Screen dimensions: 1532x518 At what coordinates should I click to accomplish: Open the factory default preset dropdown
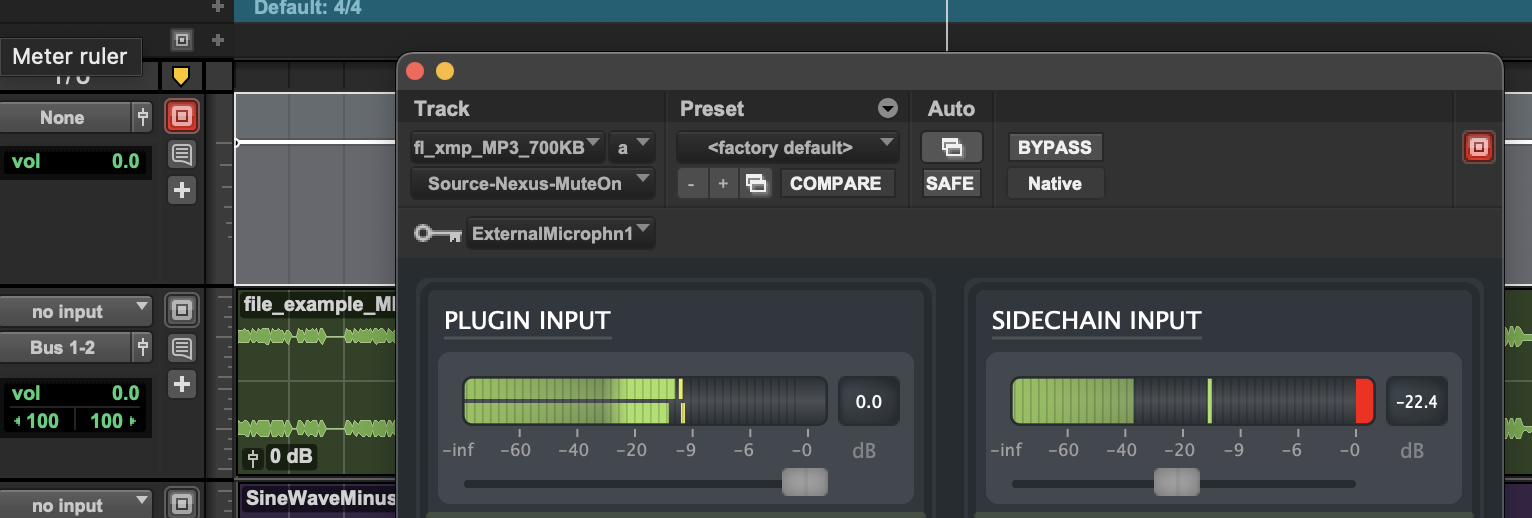point(786,147)
